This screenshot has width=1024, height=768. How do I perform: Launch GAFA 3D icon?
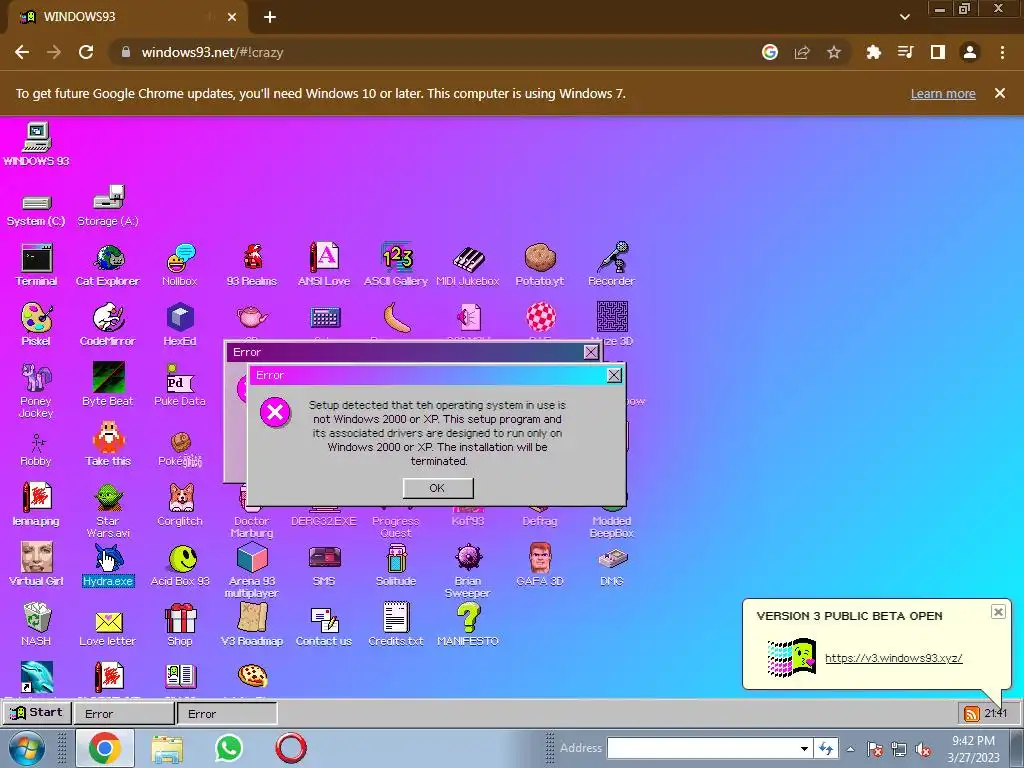[x=539, y=565]
